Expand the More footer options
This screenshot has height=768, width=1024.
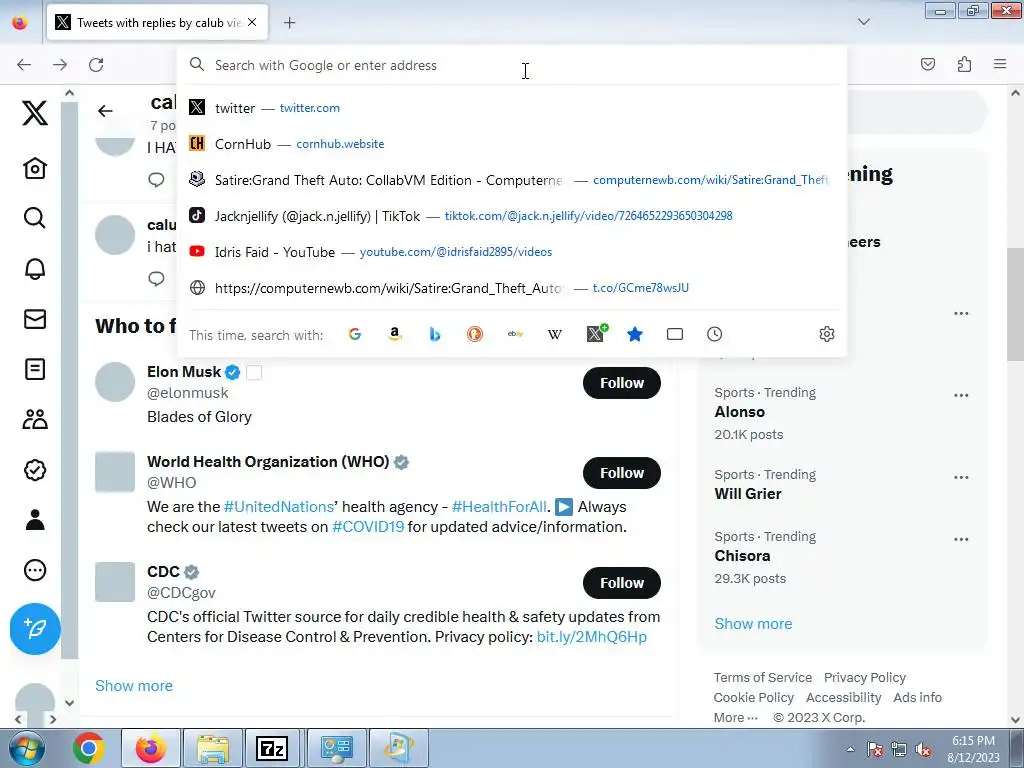[736, 718]
